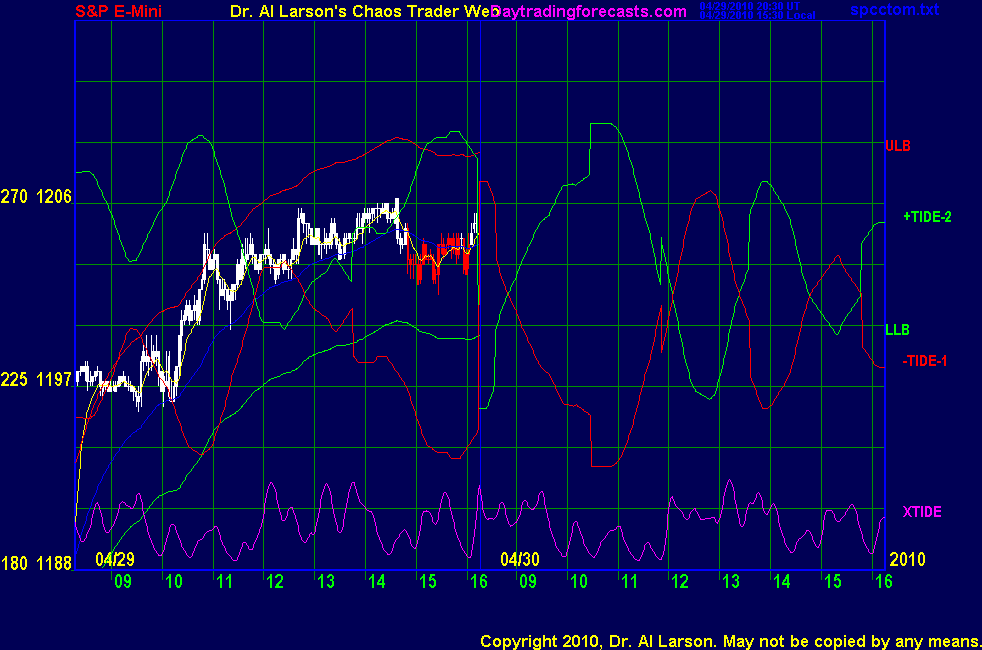Click hour 10 of 04/29 session
The height and width of the screenshot is (650, 982).
pyautogui.click(x=174, y=582)
